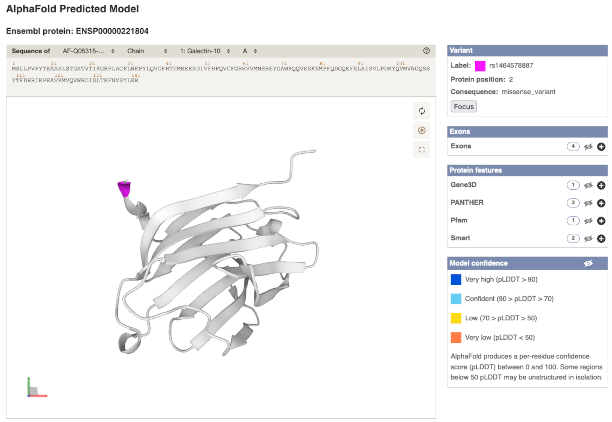Show Pfam features using eye icon
Image resolution: width=612 pixels, height=422 pixels.
coord(588,220)
